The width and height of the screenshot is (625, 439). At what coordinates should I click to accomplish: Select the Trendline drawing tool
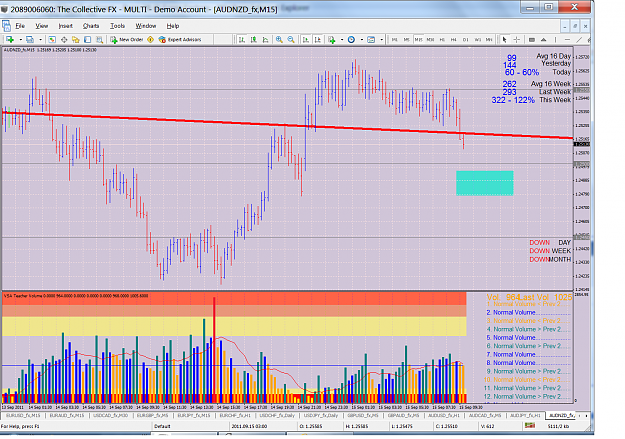pyautogui.click(x=579, y=39)
